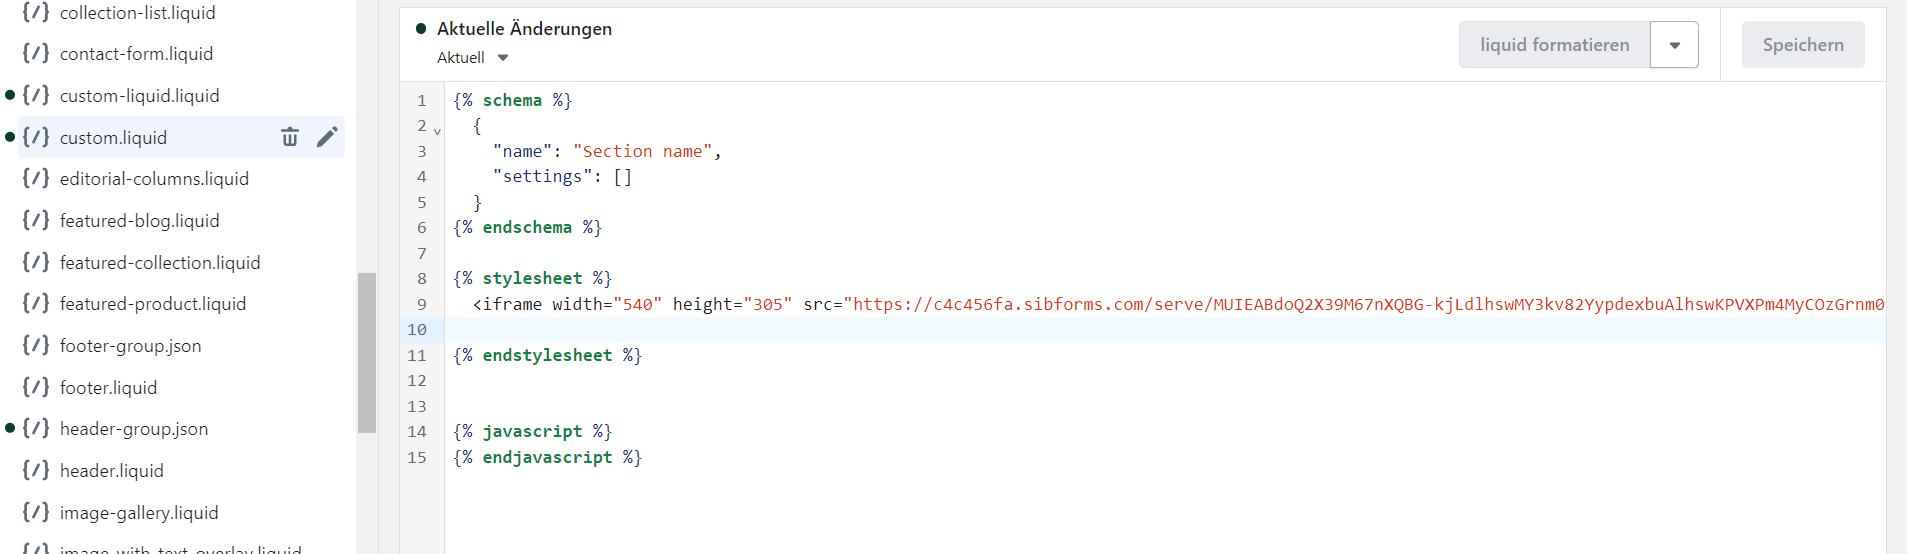Open the format options dropdown arrow

(1674, 45)
